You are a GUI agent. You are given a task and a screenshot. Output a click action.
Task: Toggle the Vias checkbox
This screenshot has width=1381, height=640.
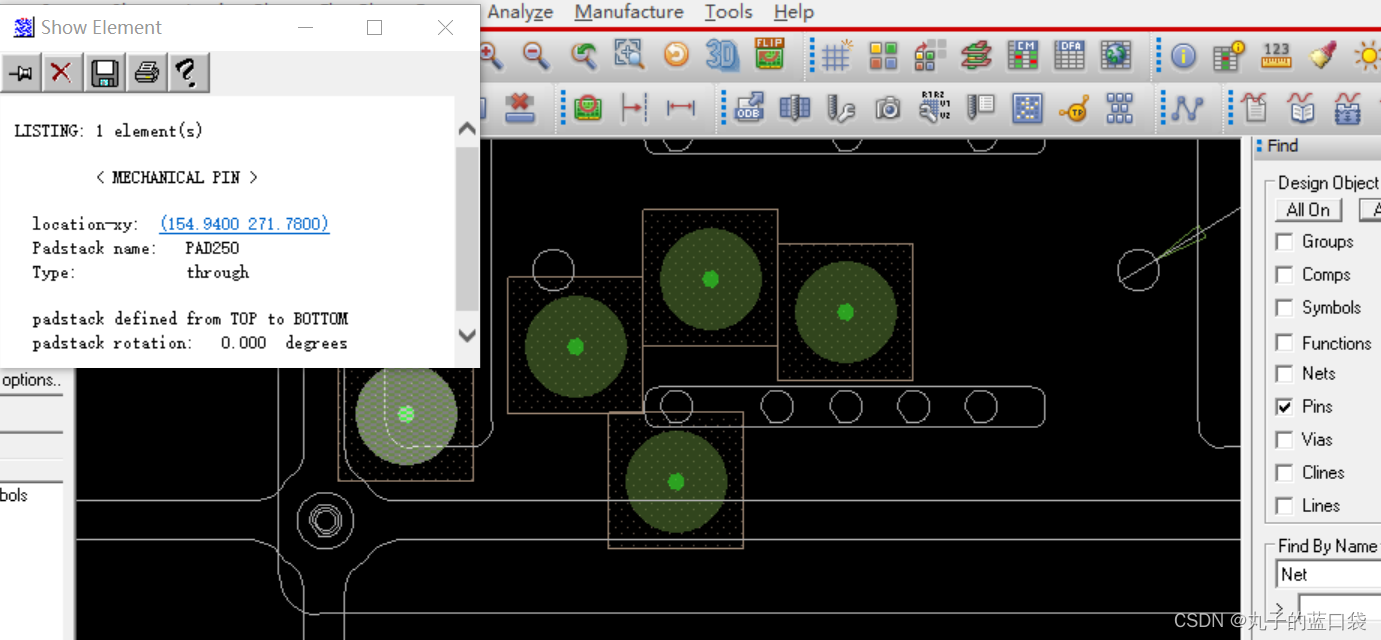[x=1285, y=440]
